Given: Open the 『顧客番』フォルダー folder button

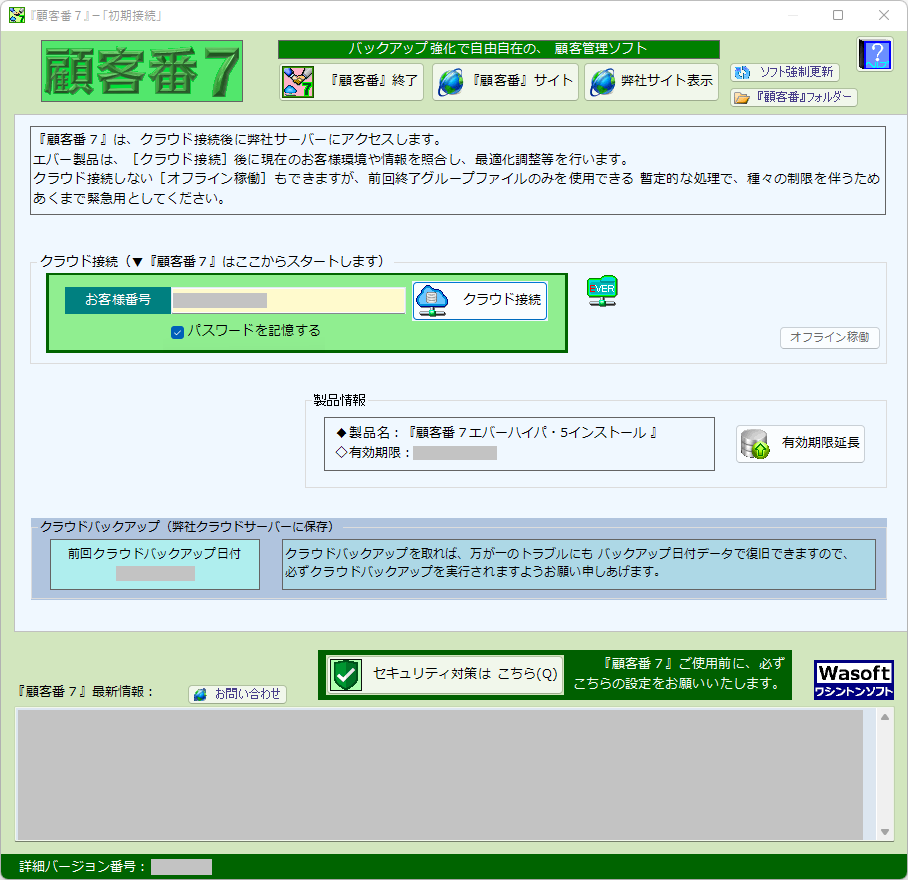Looking at the screenshot, I should click(x=793, y=97).
